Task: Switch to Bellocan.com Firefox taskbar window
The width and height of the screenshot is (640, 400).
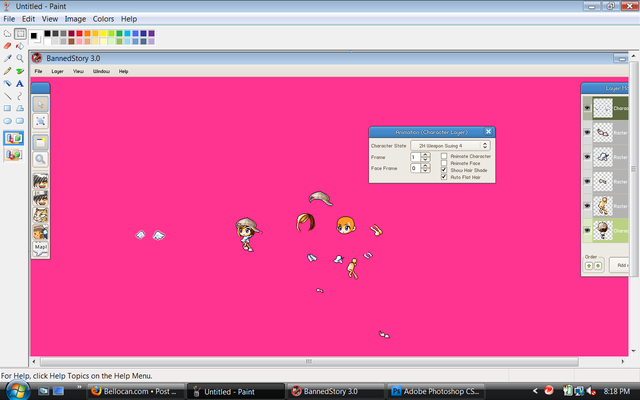Action: pyautogui.click(x=135, y=391)
